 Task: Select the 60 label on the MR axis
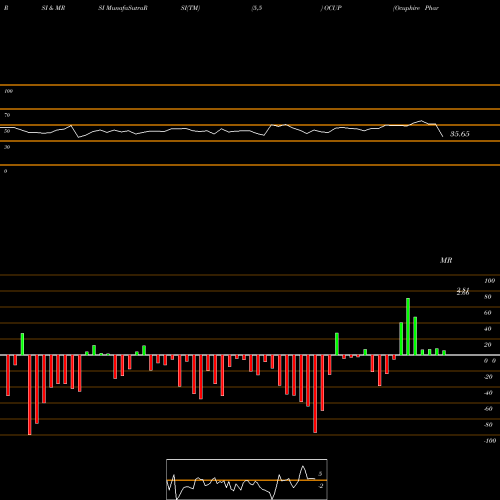[x=488, y=313]
